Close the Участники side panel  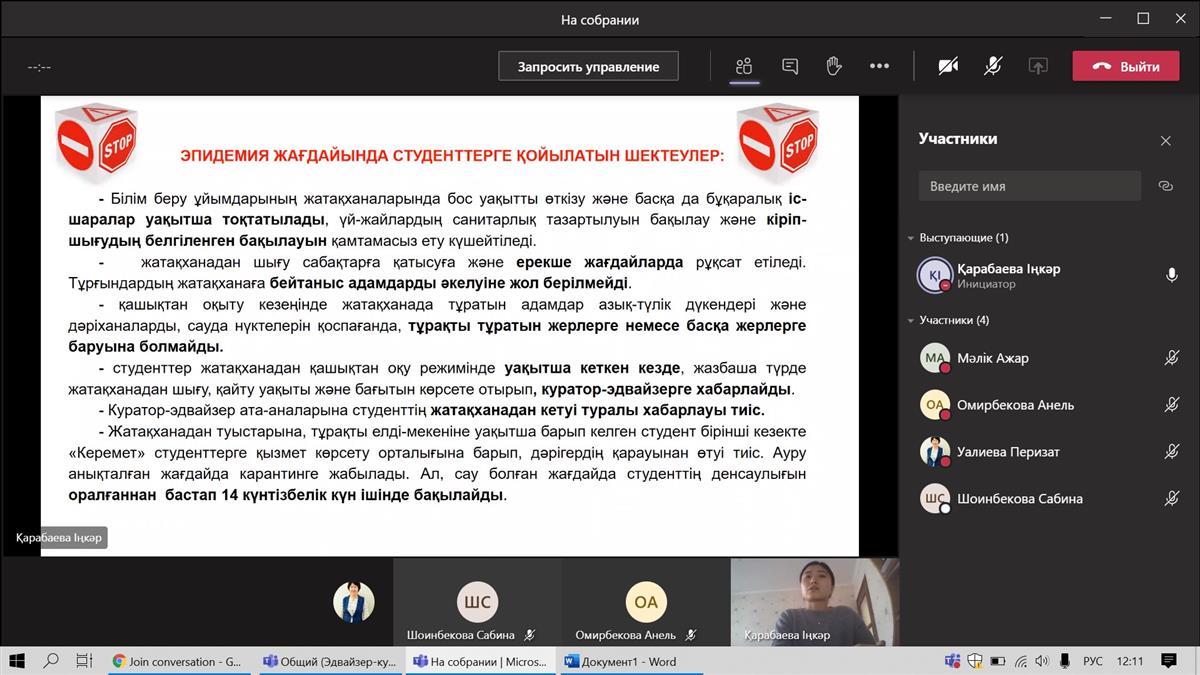(1165, 141)
